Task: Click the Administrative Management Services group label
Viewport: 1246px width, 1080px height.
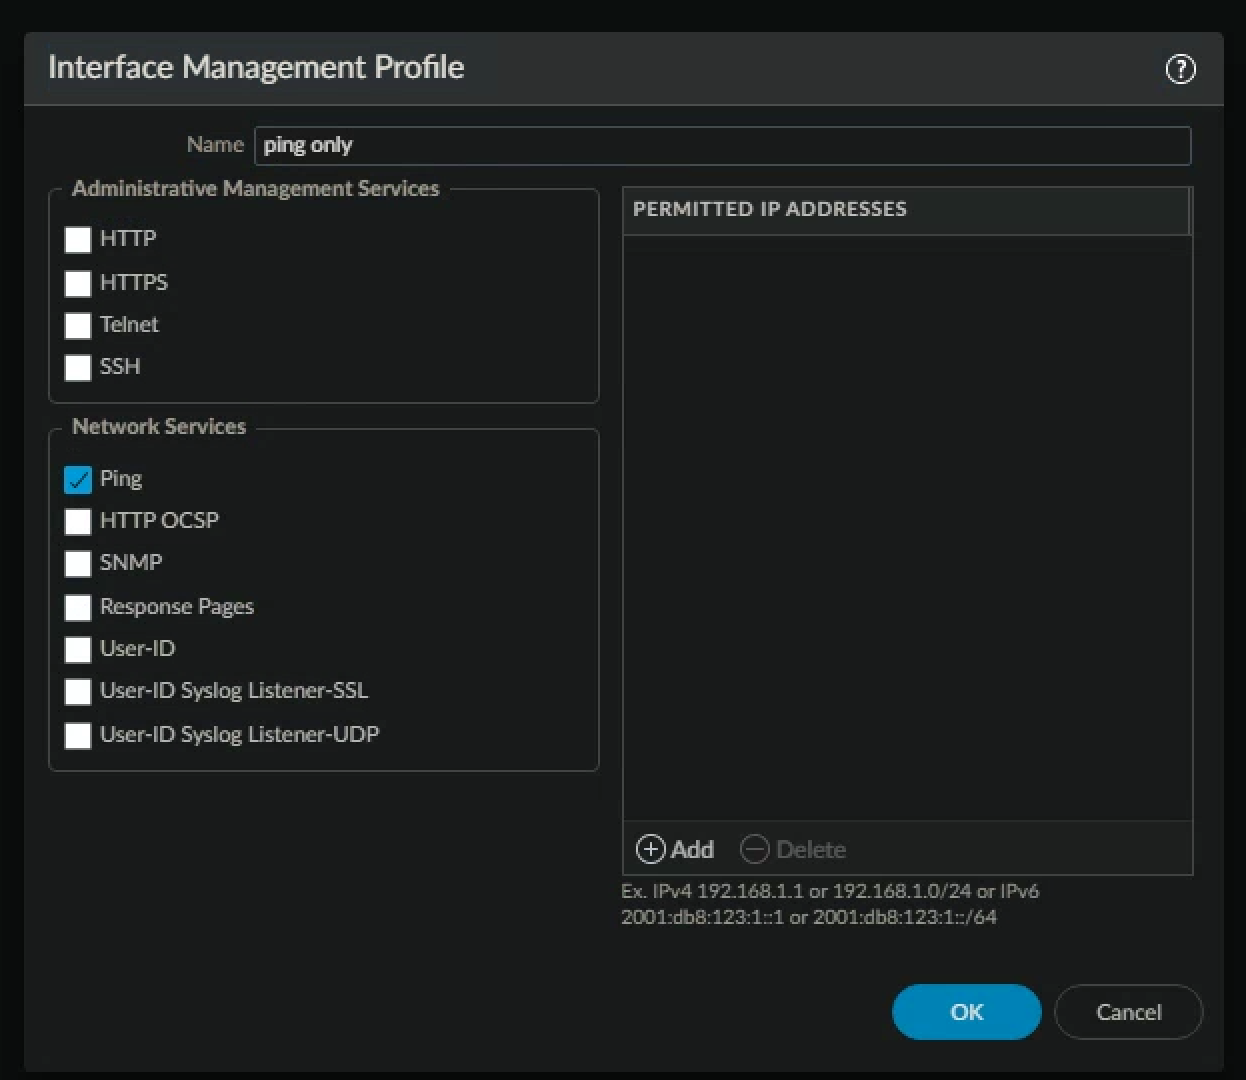Action: click(x=255, y=189)
